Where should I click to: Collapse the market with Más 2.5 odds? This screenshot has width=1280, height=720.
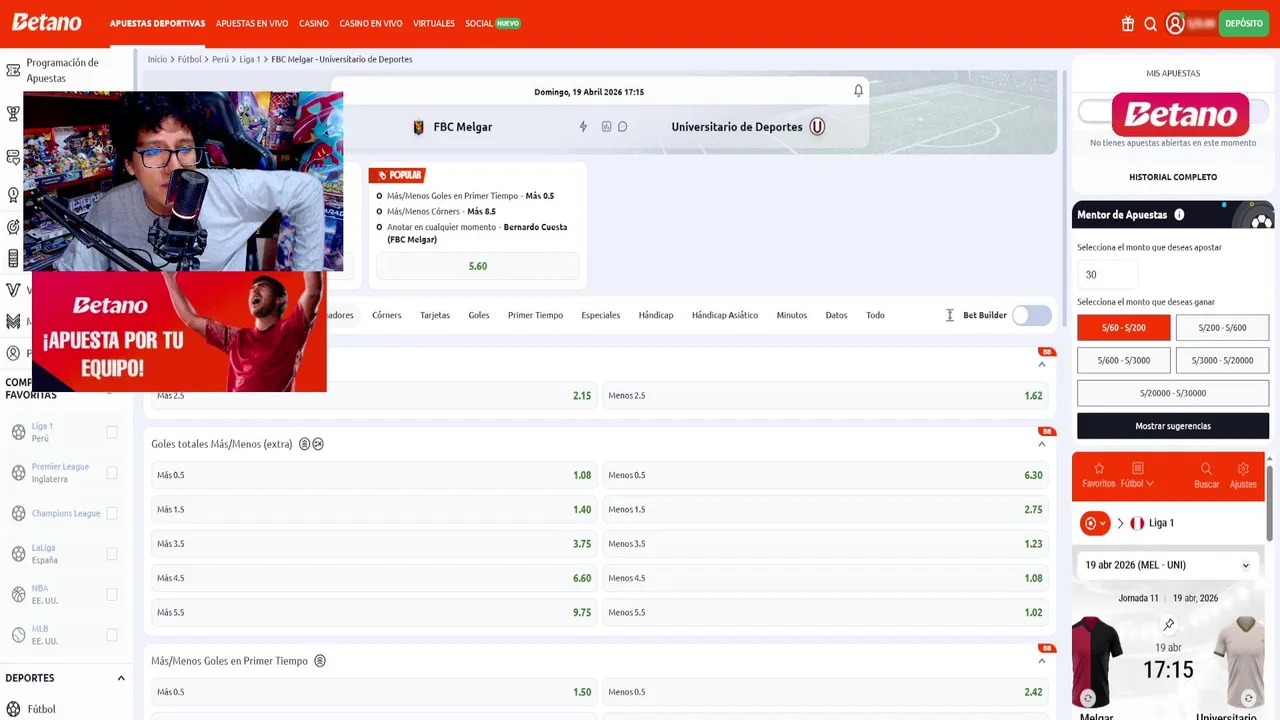1041,364
